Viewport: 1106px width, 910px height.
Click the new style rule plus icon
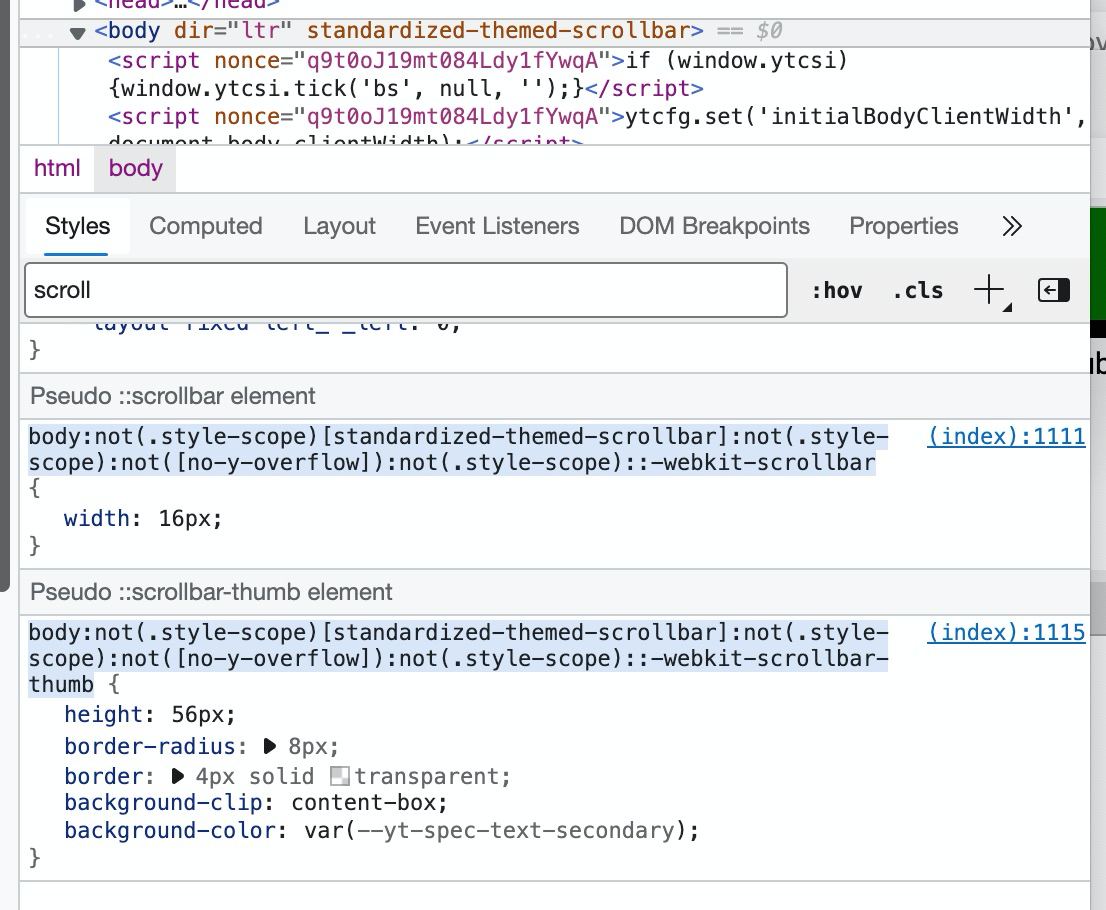point(989,290)
